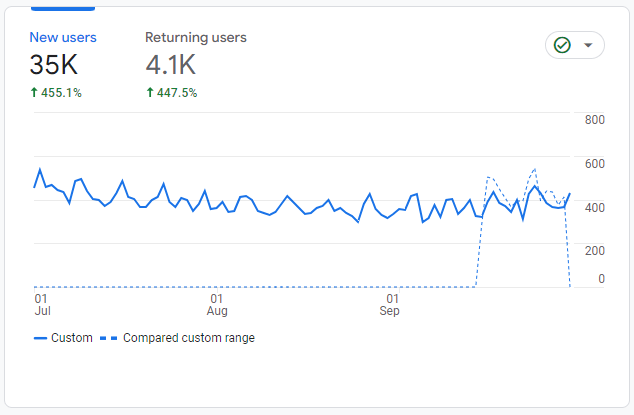Click the 800 y-axis label
Viewport: 634px width, 415px height.
click(594, 120)
